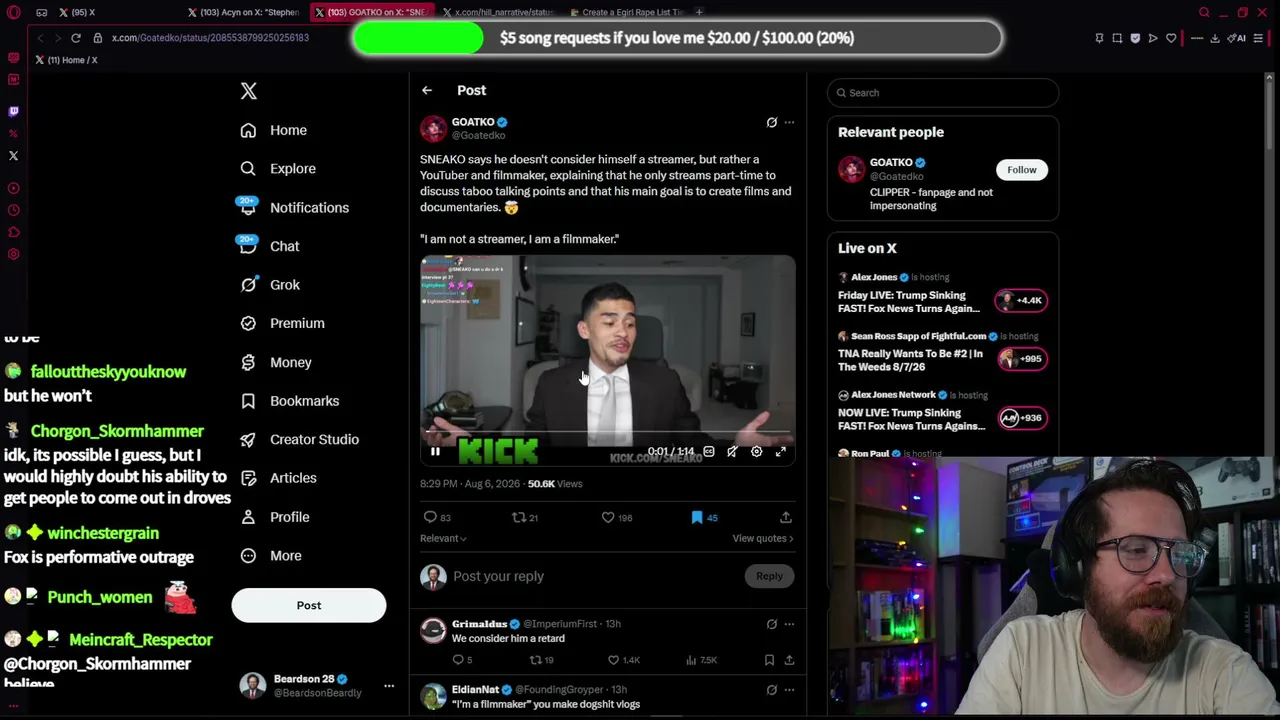Repost GOATKO's post

click(x=519, y=517)
